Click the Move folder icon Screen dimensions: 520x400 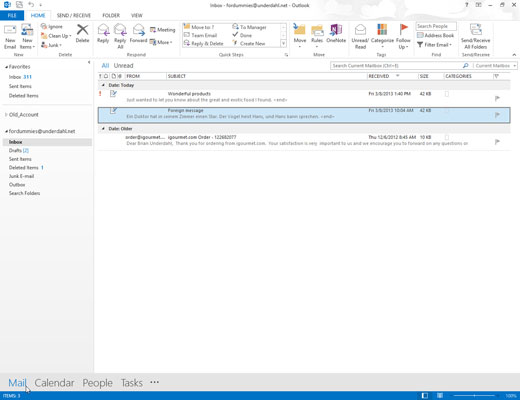(299, 30)
